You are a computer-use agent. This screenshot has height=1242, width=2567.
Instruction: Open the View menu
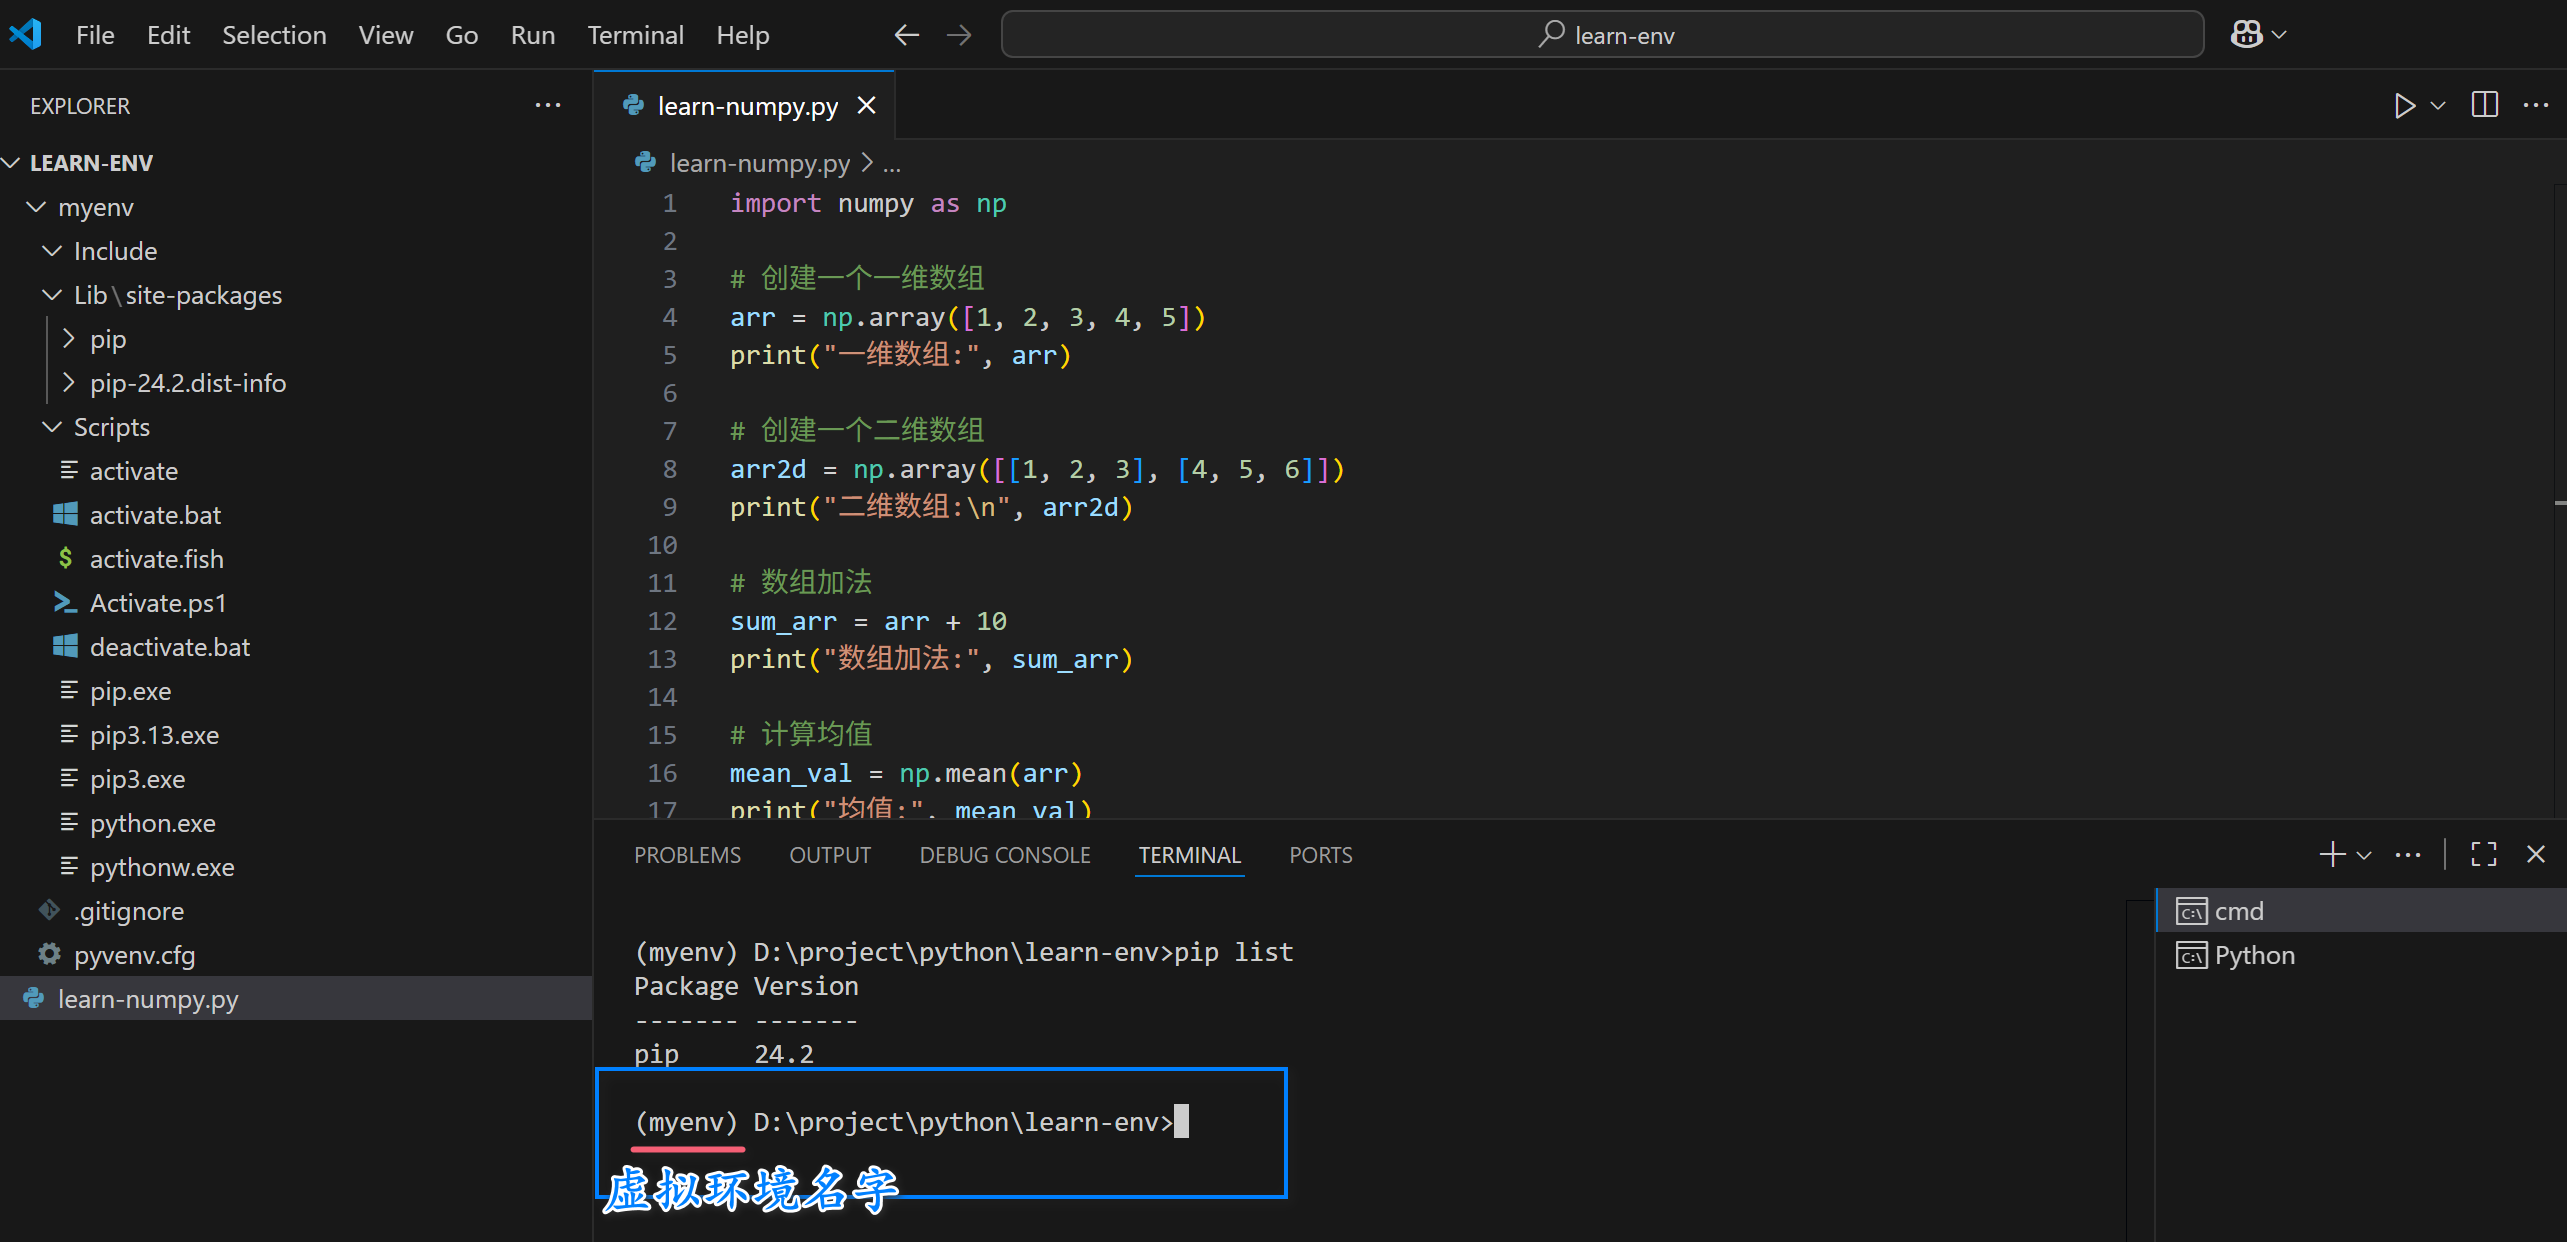pos(386,35)
